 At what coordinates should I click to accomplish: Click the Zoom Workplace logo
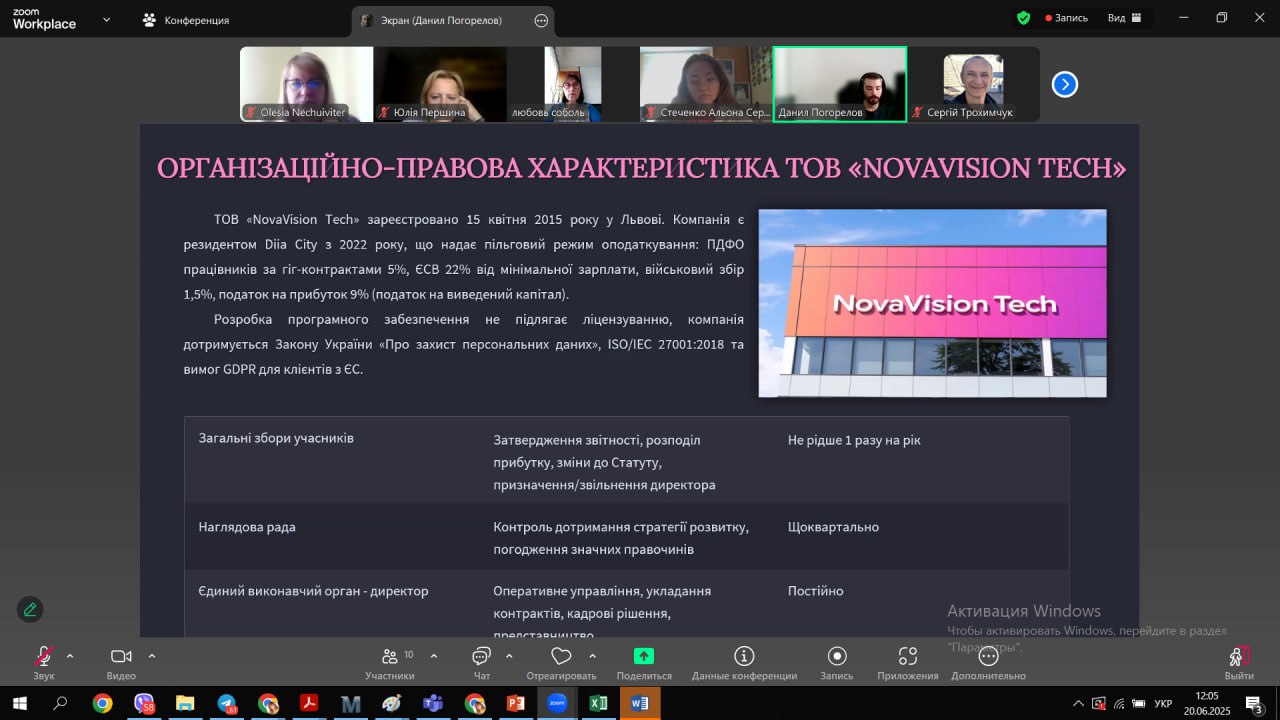(x=44, y=19)
